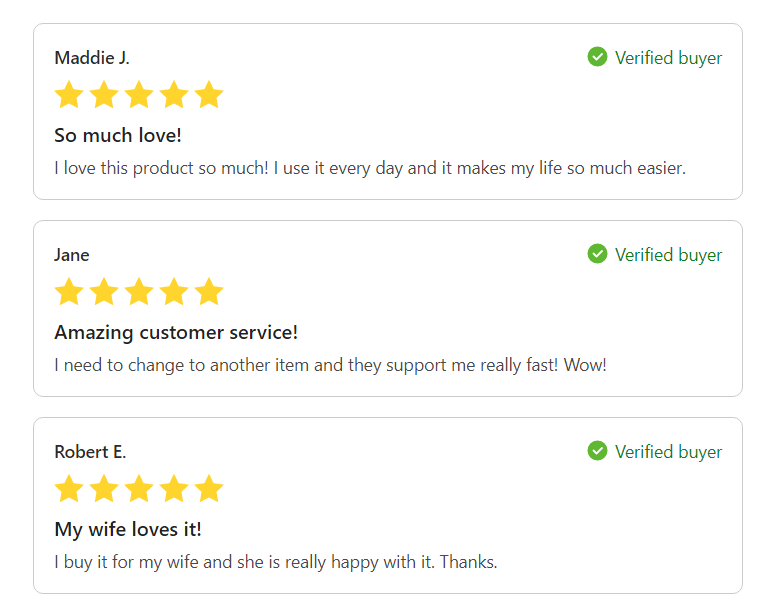
Task: Click the first star in Robert E.'s rating
Action: point(69,488)
